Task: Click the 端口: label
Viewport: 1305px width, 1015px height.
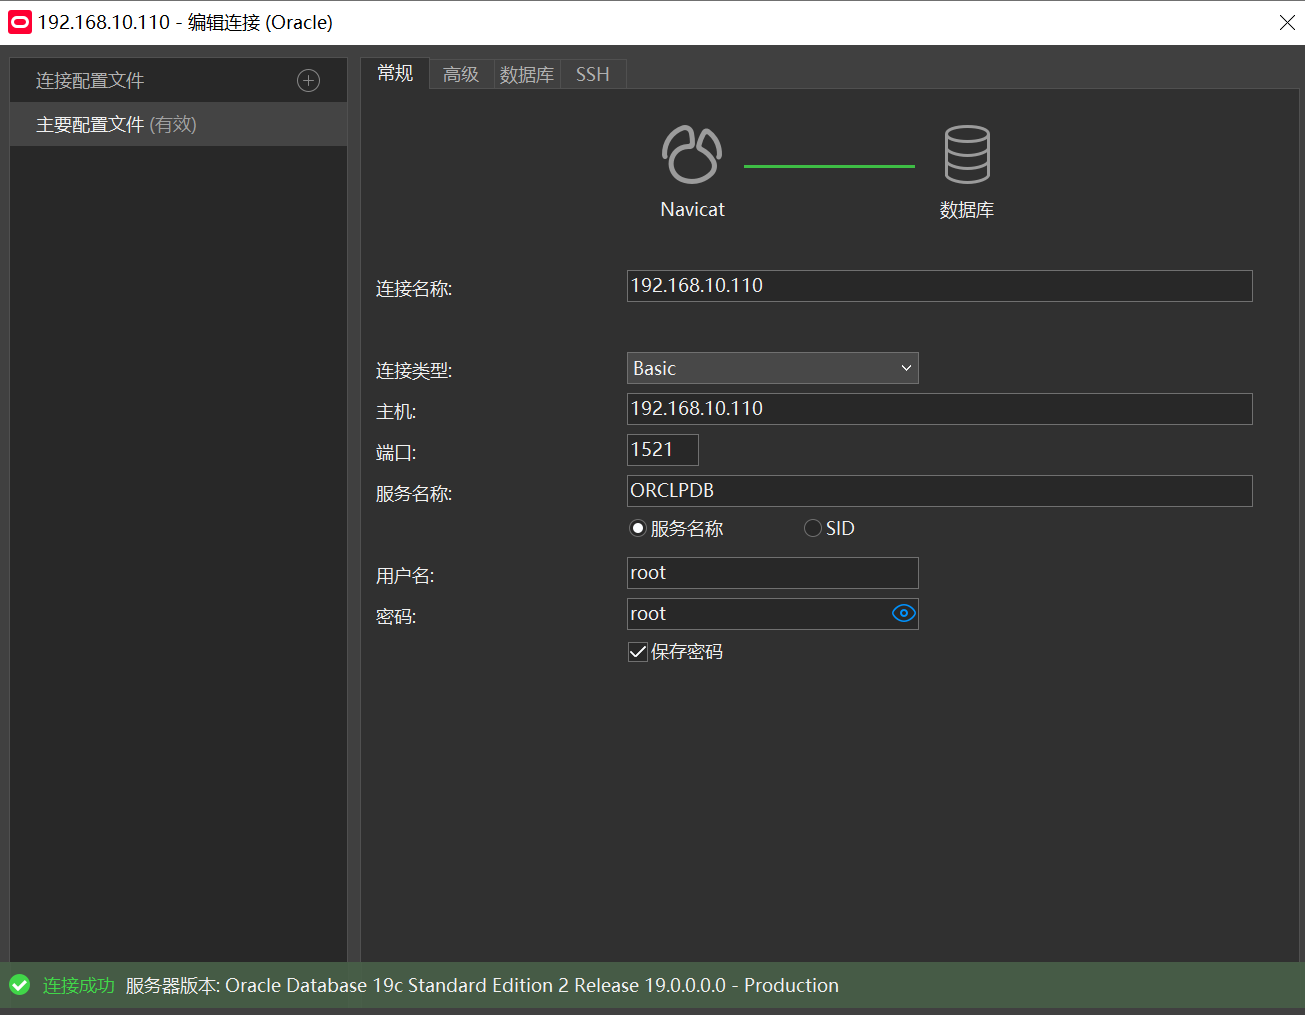Action: [396, 453]
